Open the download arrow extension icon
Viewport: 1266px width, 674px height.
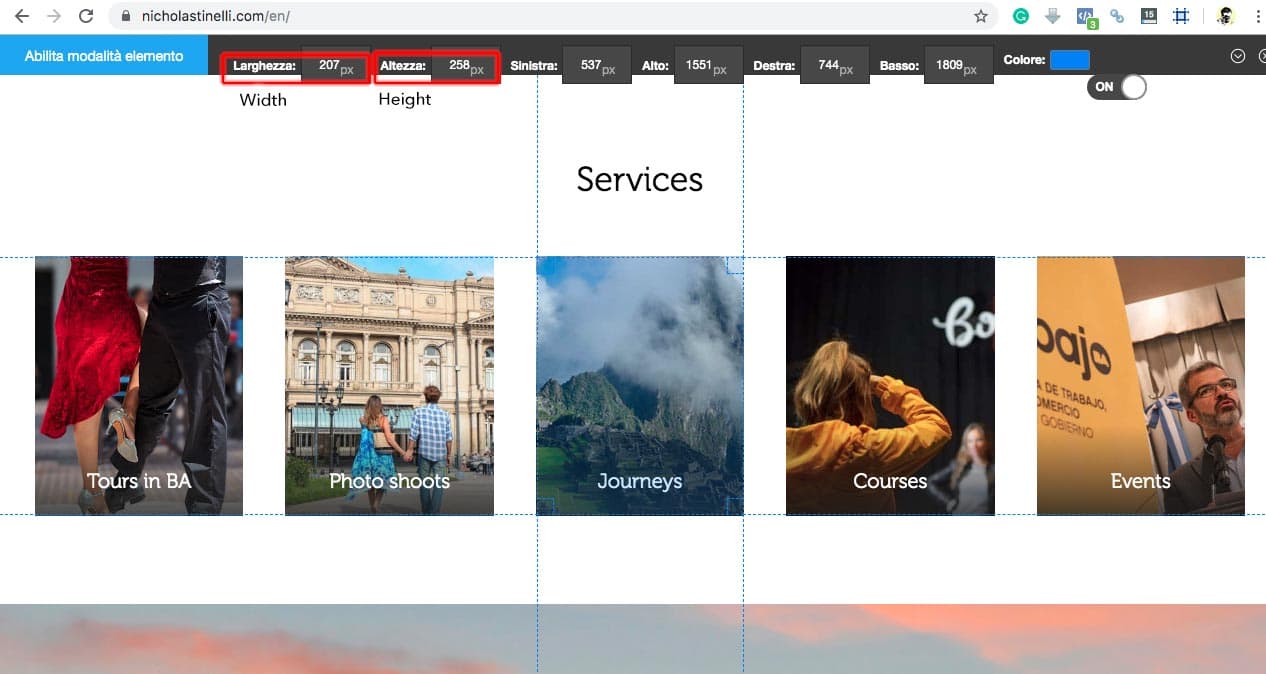(1051, 16)
